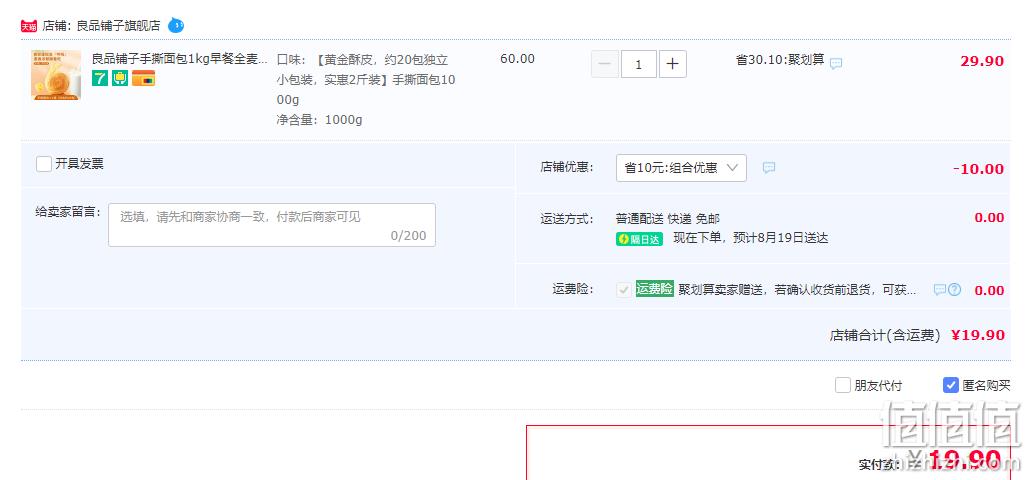Tick the 开具发票 checkbox
Screen dimensions: 1030x480
[x=44, y=164]
